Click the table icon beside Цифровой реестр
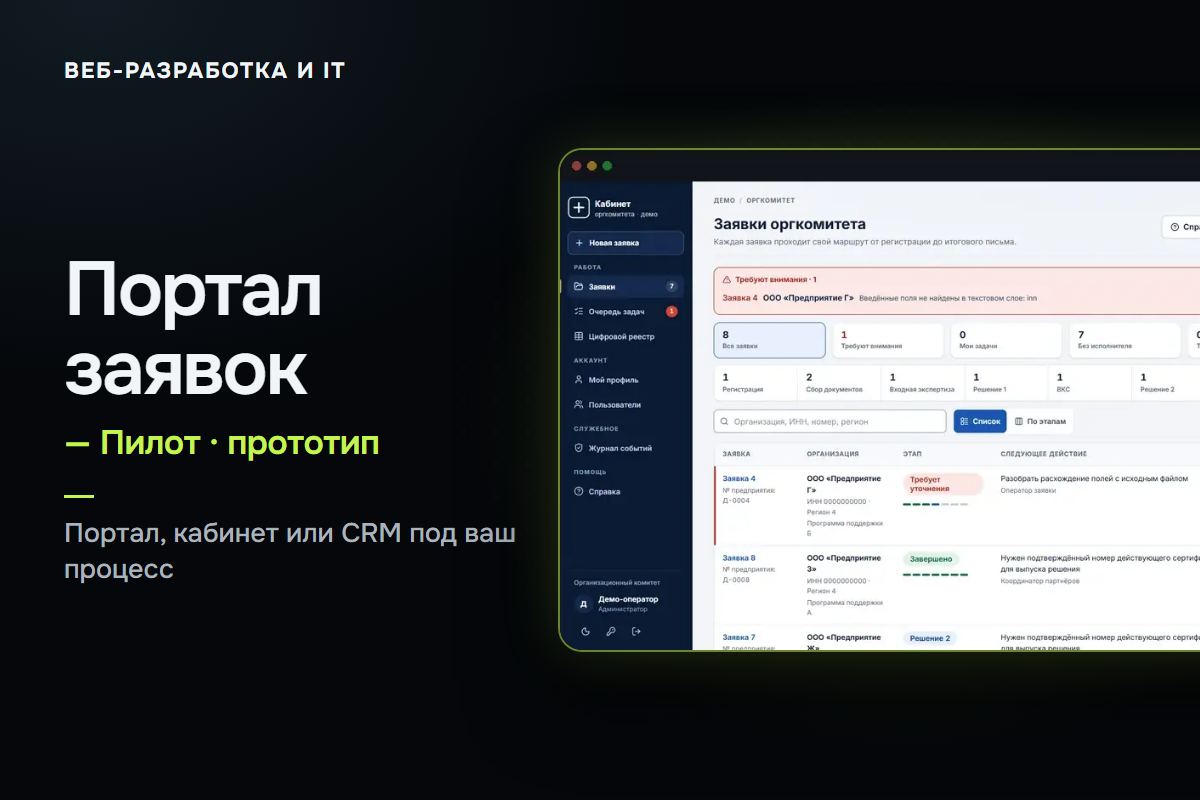This screenshot has width=1200, height=800. tap(578, 337)
